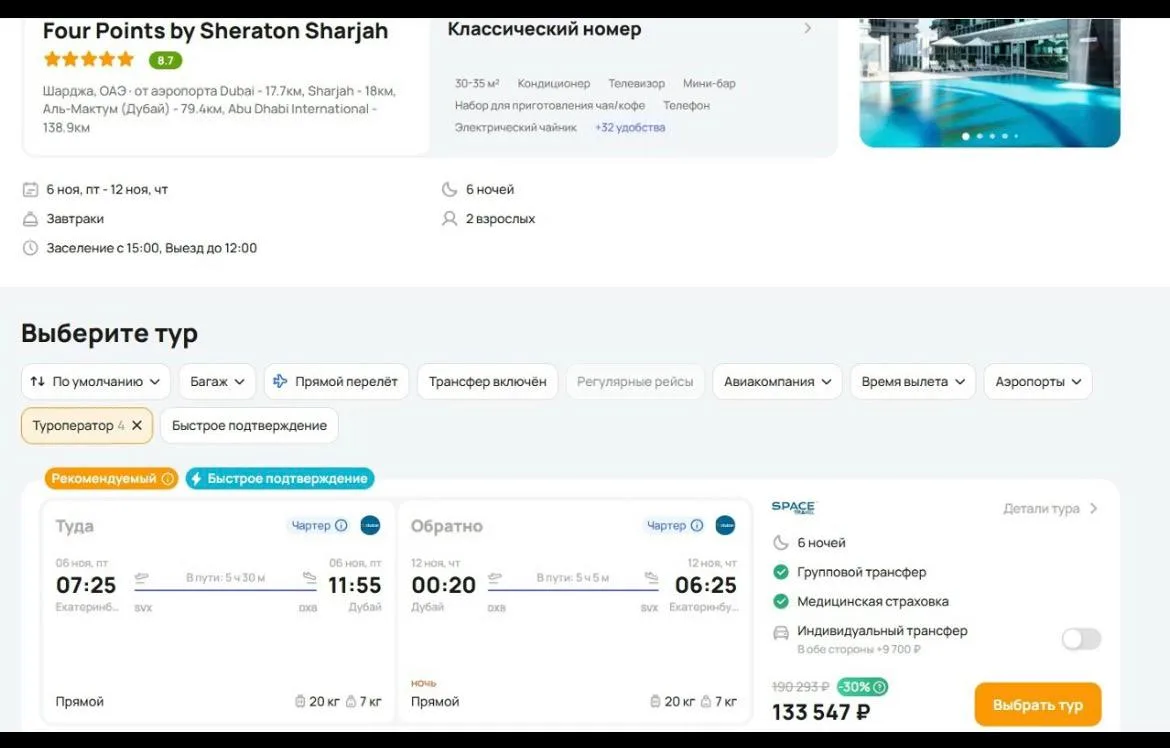
Task: Toggle the Регулярные рейсы filter
Action: click(x=635, y=381)
